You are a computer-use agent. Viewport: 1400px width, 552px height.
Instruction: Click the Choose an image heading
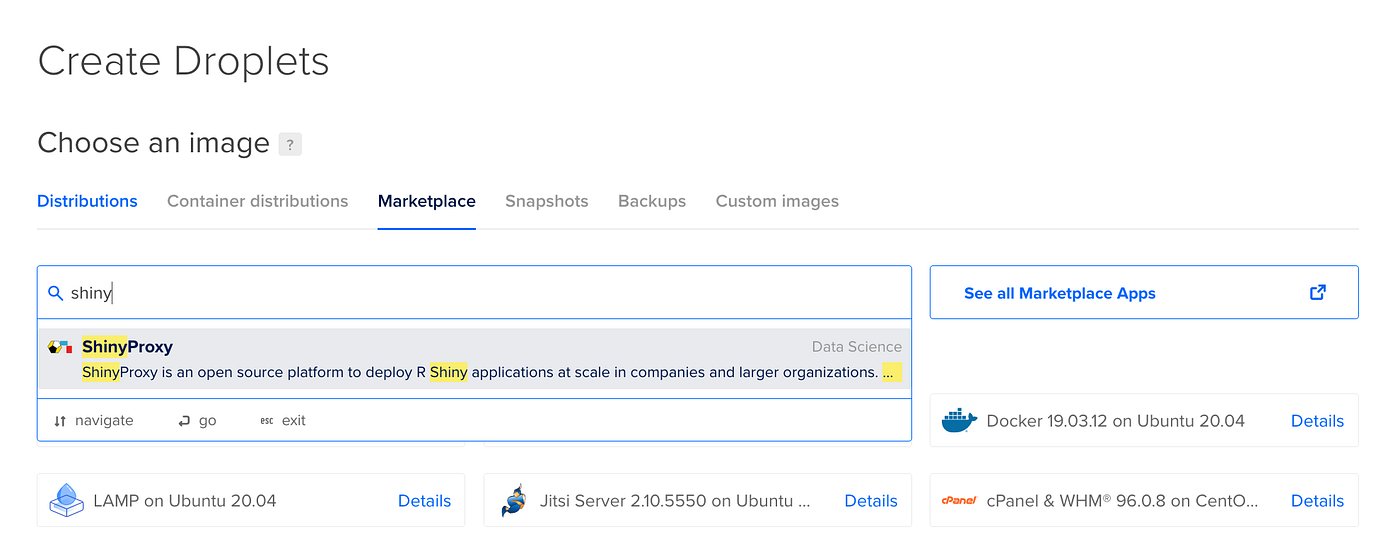pyautogui.click(x=153, y=143)
